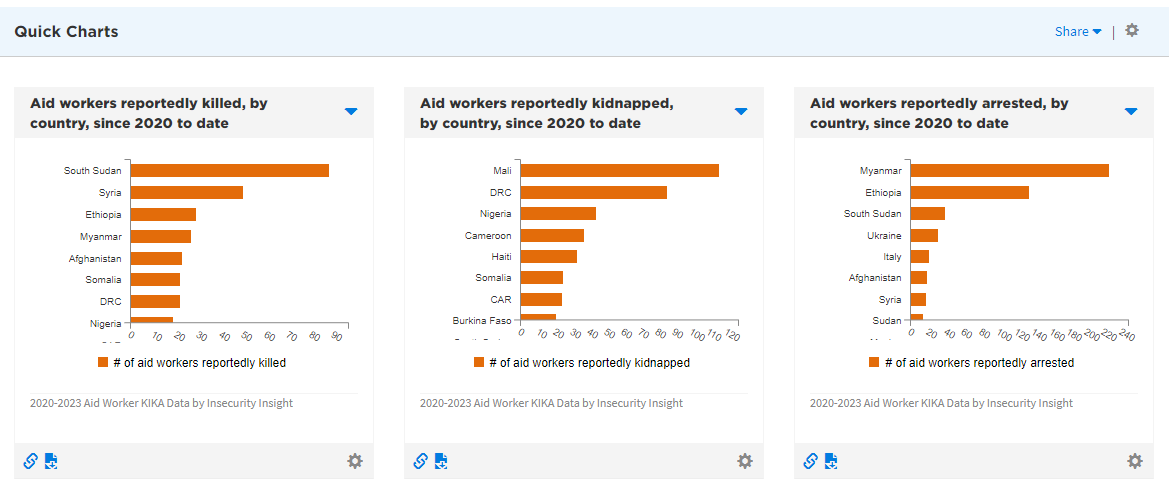
Task: Open settings gear for kidnapped workers chart
Action: point(745,461)
